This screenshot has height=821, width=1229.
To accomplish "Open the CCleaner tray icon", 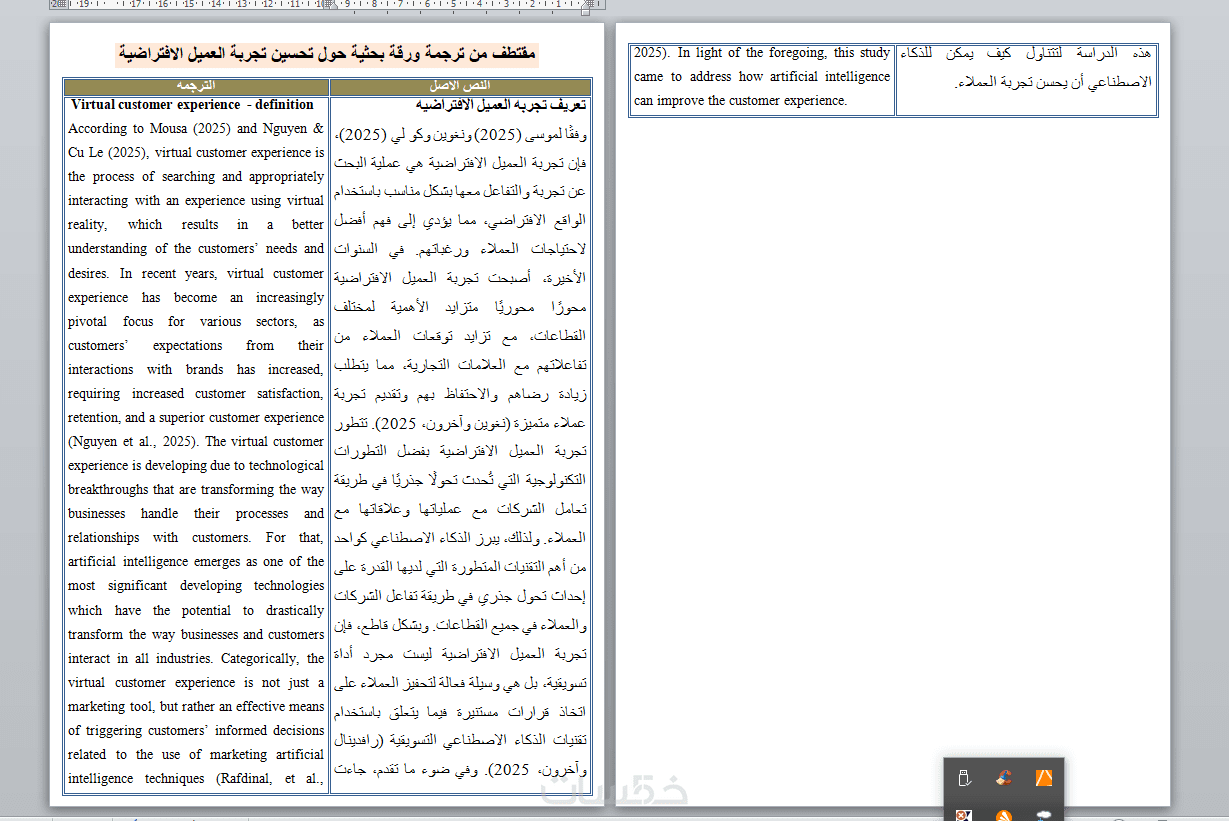I will pyautogui.click(x=1004, y=778).
